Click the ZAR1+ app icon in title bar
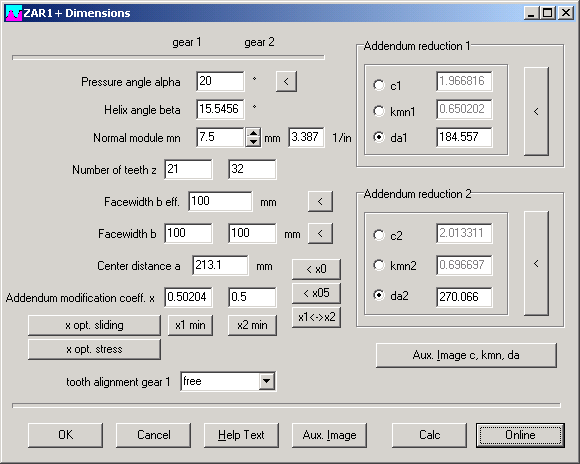The width and height of the screenshot is (580, 464). coord(14,13)
